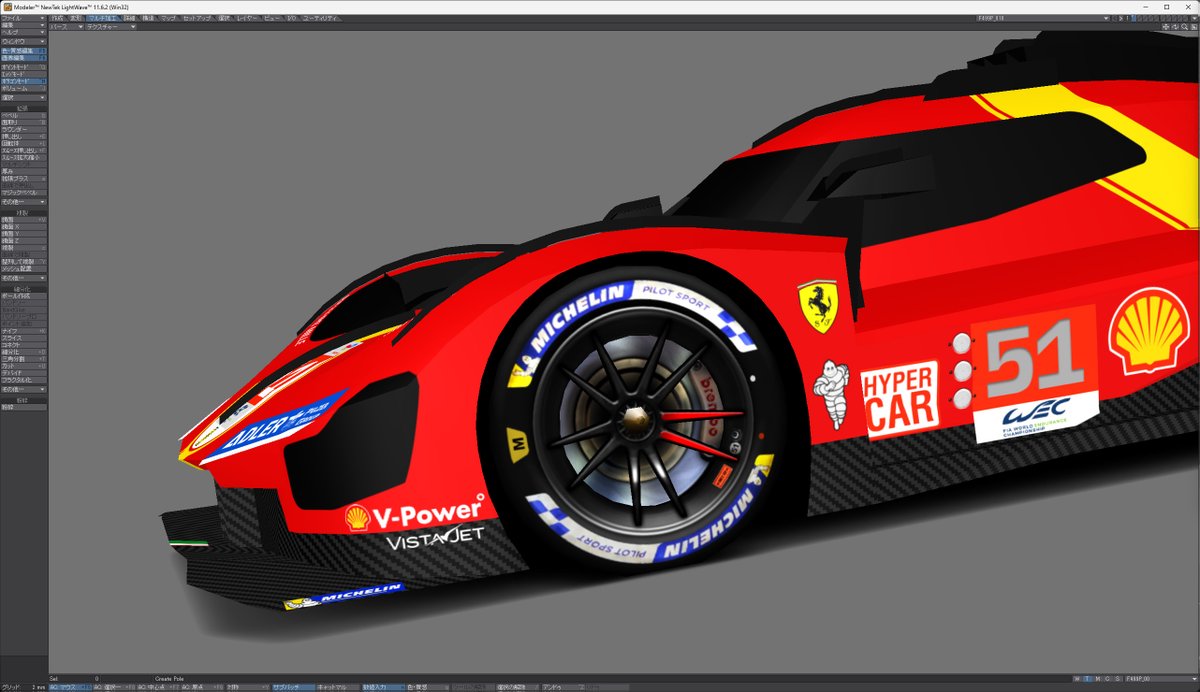
Task: Click the 数値入力 button in bottom bar
Action: click(383, 687)
